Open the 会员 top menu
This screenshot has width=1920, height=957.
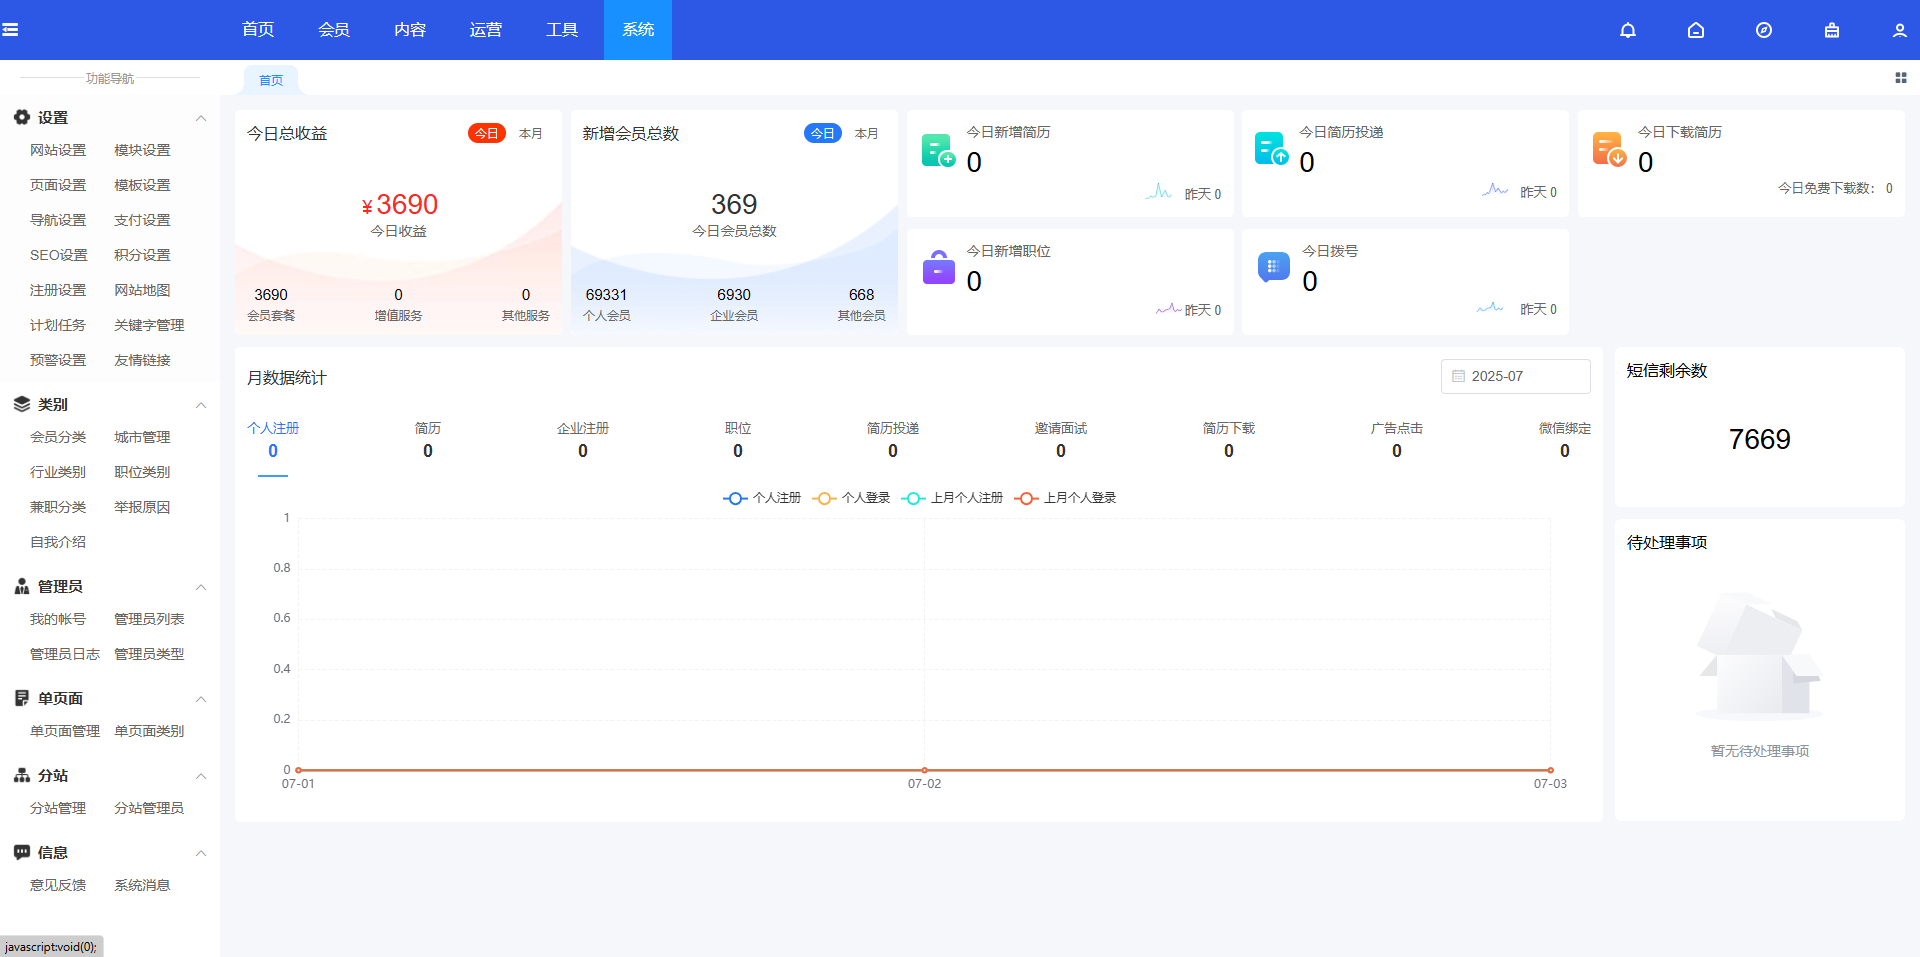pyautogui.click(x=334, y=30)
